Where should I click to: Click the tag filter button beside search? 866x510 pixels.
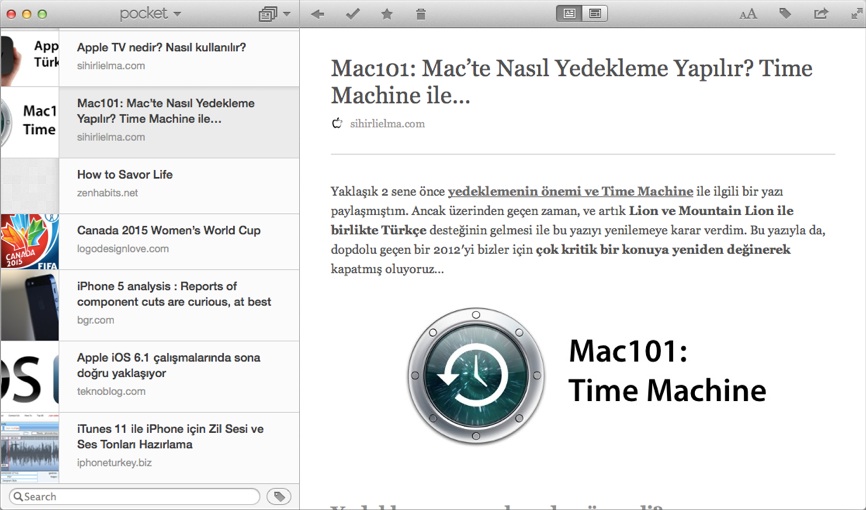(x=279, y=496)
